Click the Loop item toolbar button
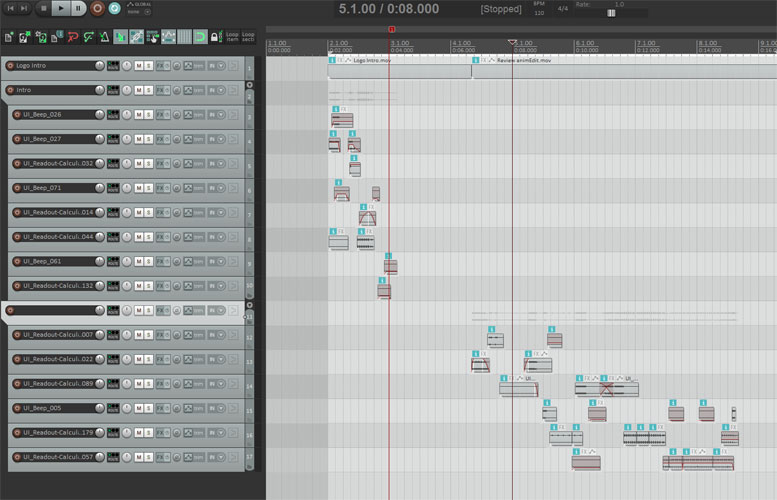The image size is (777, 500). point(233,37)
